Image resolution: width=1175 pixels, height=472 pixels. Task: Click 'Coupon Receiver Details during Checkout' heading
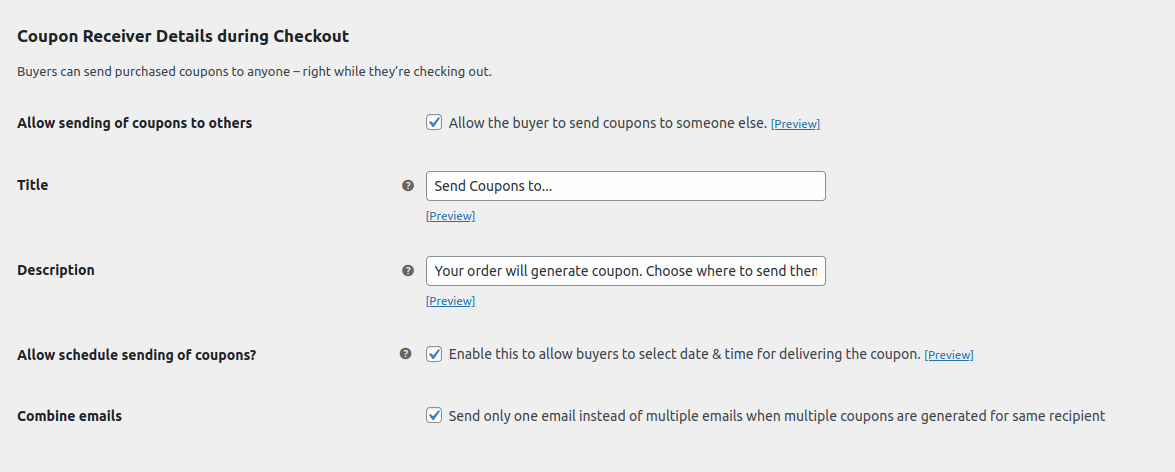[x=183, y=36]
